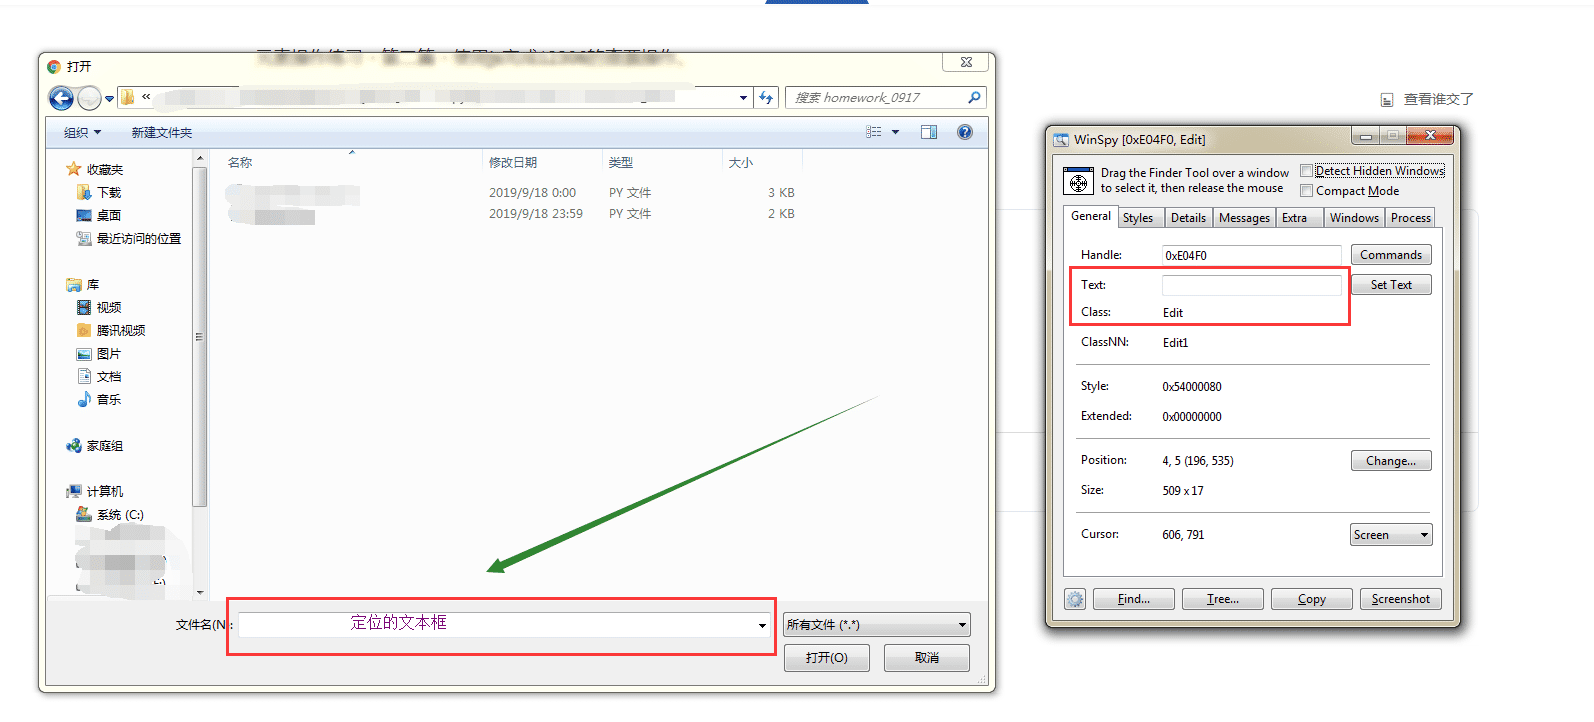Viewport: 1594px width, 722px height.
Task: Click the 打开(O) button
Action: coord(826,658)
